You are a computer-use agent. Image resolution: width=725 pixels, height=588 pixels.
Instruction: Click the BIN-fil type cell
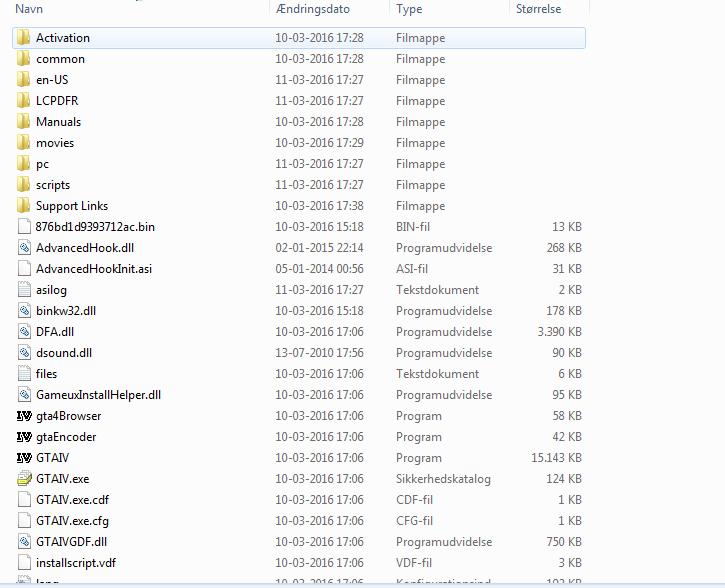(413, 227)
